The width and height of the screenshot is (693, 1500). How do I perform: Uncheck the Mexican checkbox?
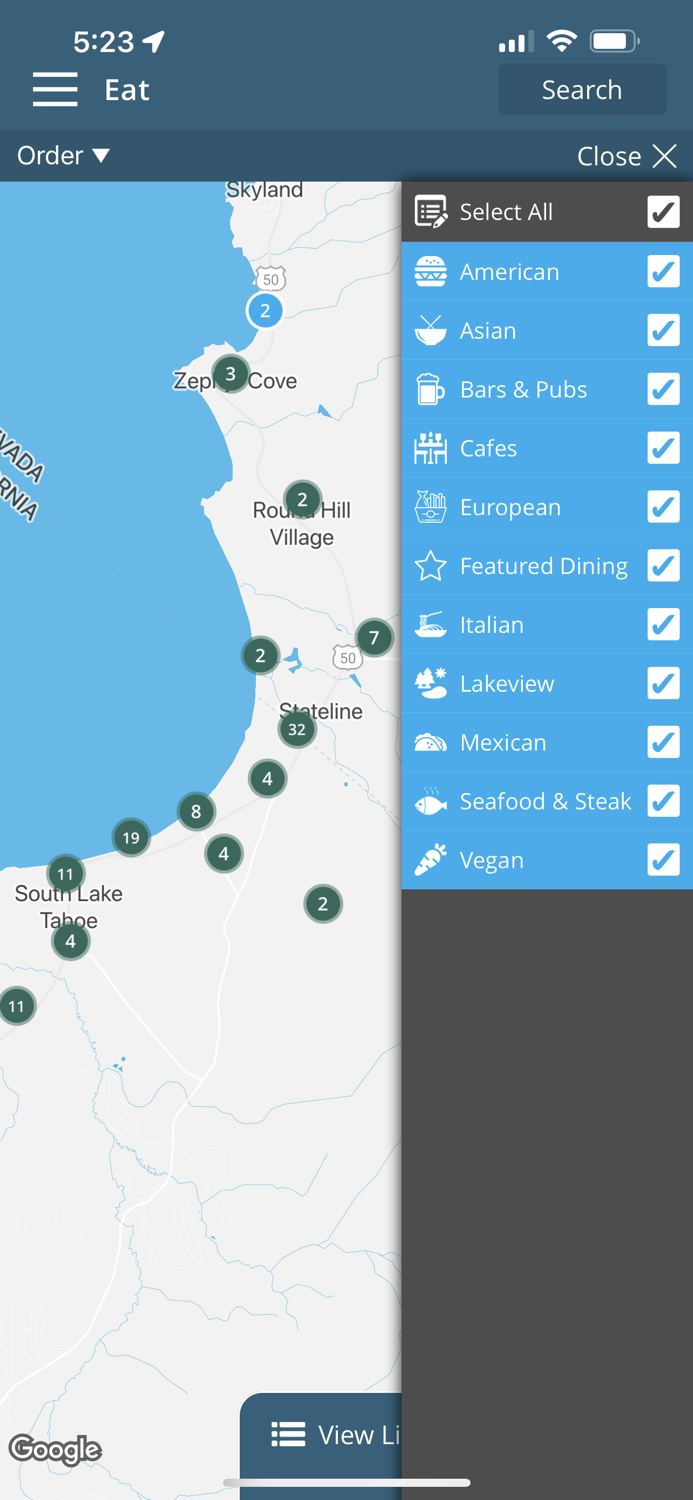pyautogui.click(x=663, y=742)
